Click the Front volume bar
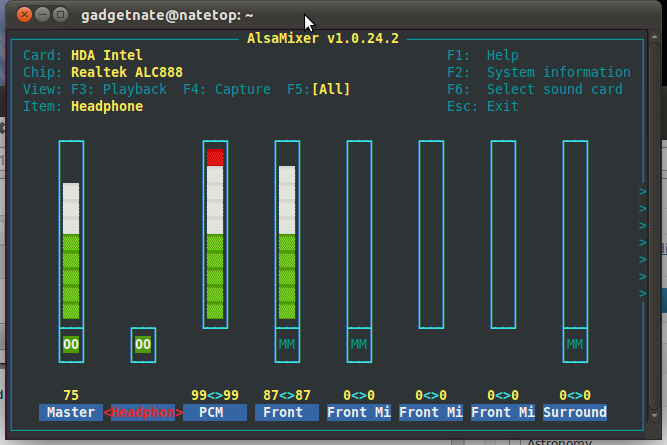Screen dimensions: 667x445 [x=287, y=234]
